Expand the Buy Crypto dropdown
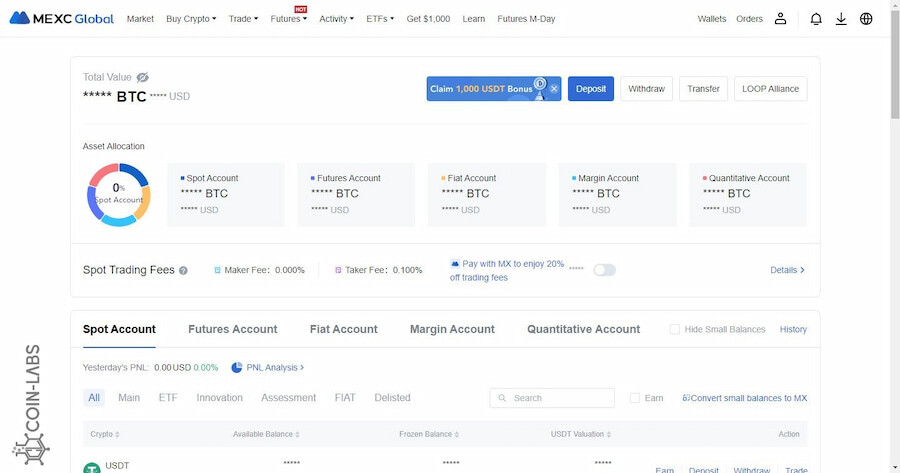Image resolution: width=900 pixels, height=473 pixels. pos(191,18)
